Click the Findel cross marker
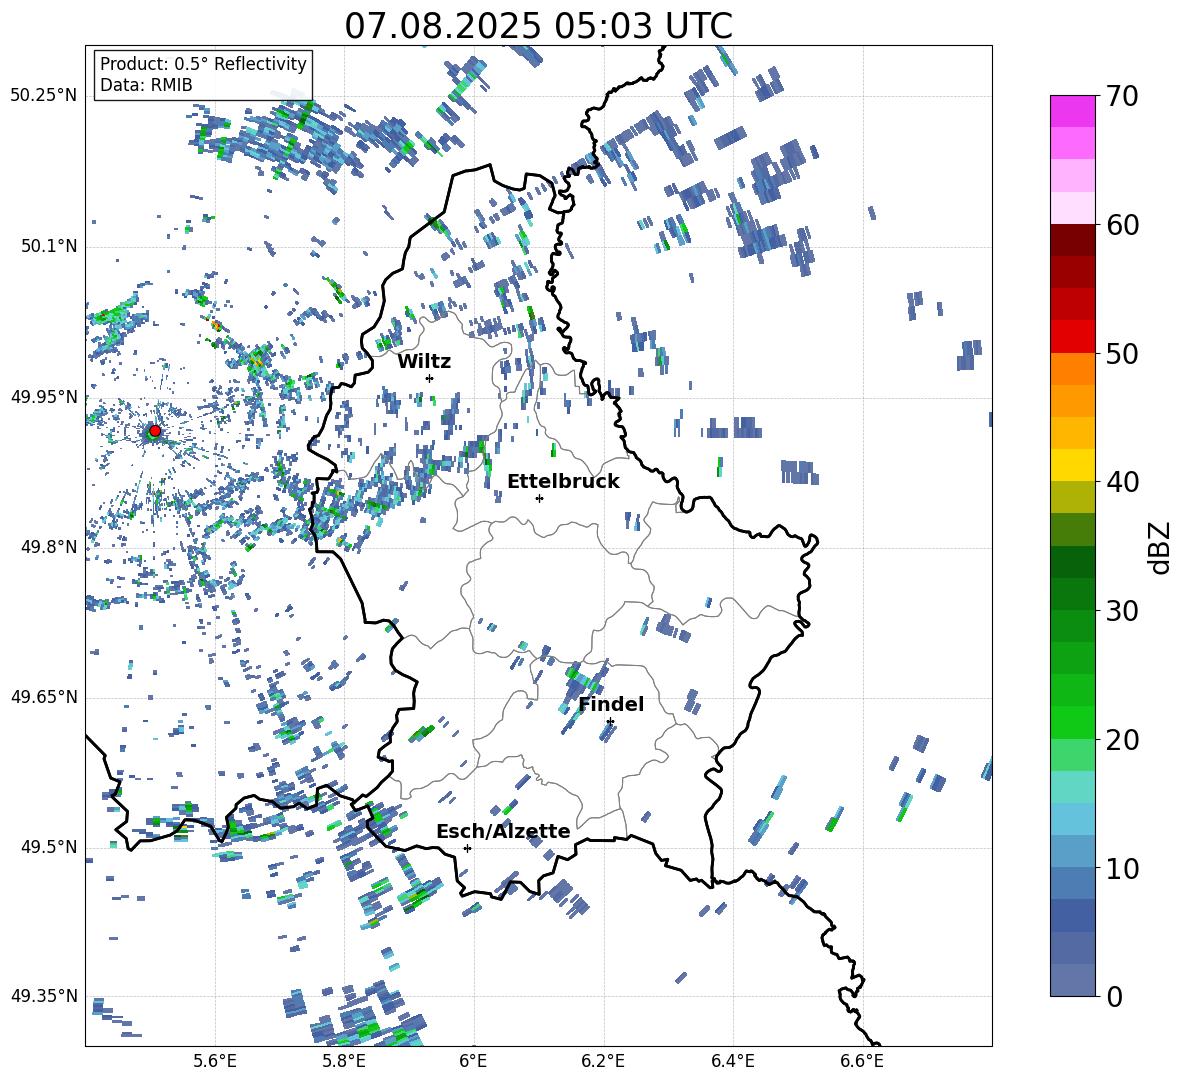Screen dimensions: 1184x1081 coord(610,722)
